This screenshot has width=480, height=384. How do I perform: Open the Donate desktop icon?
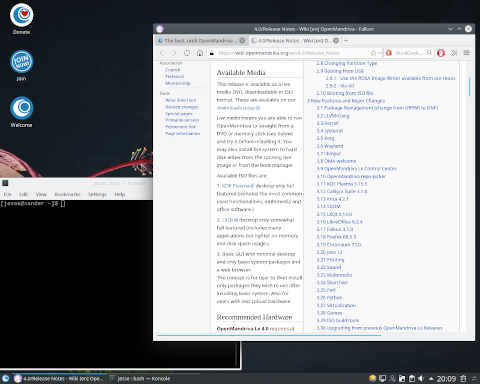click(21, 19)
